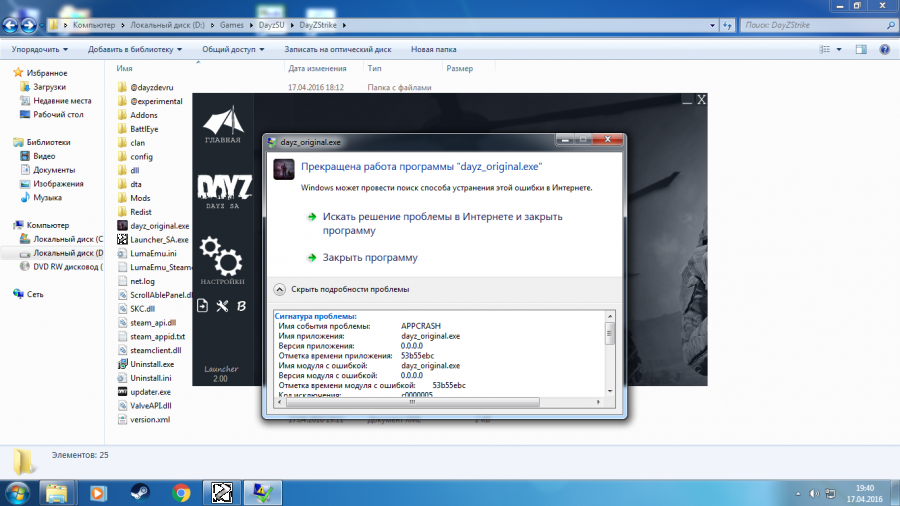Open Steam from the taskbar
900x506 pixels.
tap(140, 492)
